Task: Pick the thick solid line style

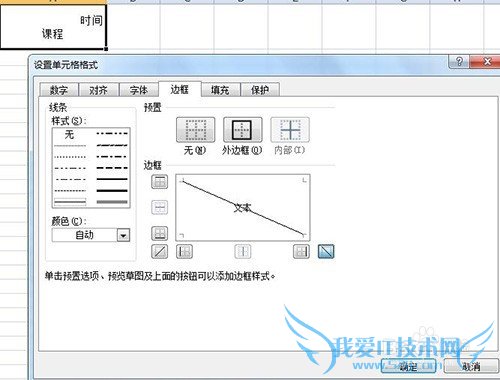Action: 112,191
